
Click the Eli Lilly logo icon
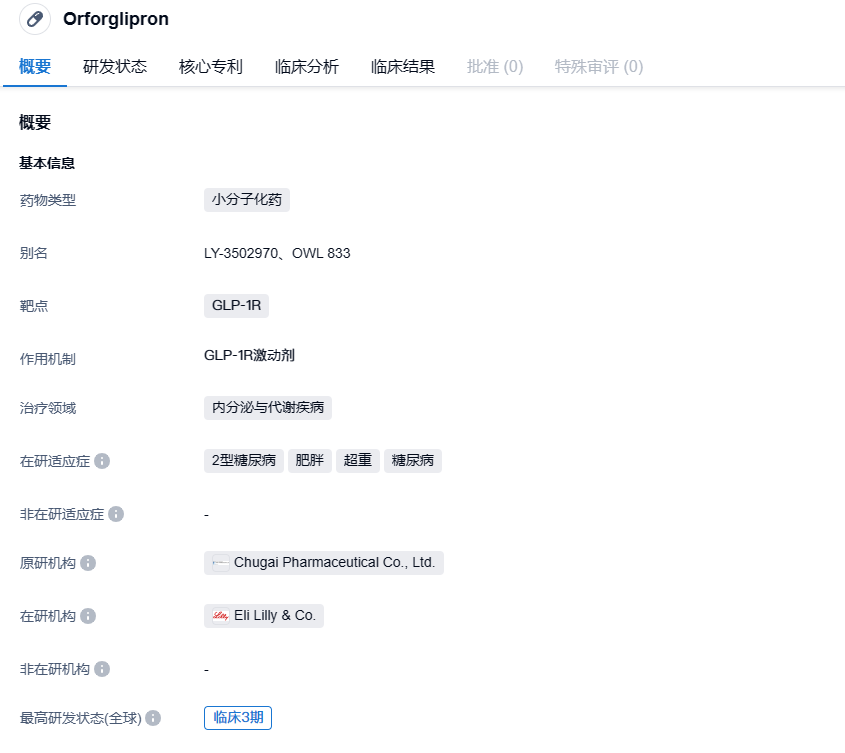coord(220,616)
